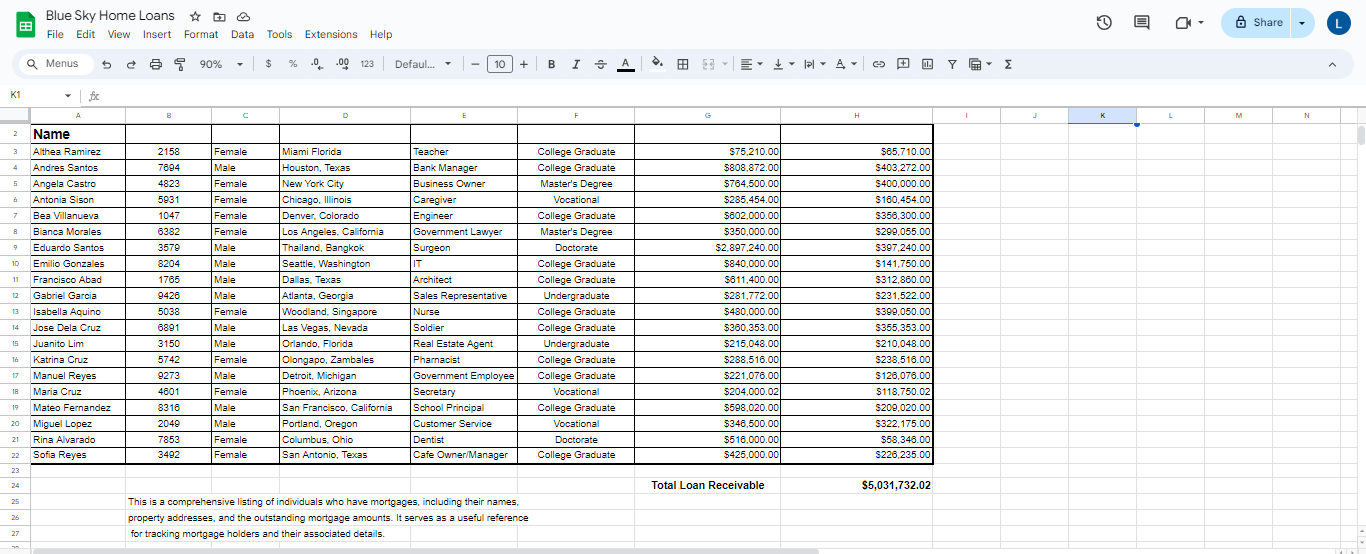
Task: Open the functions sigma icon
Action: pyautogui.click(x=1008, y=64)
